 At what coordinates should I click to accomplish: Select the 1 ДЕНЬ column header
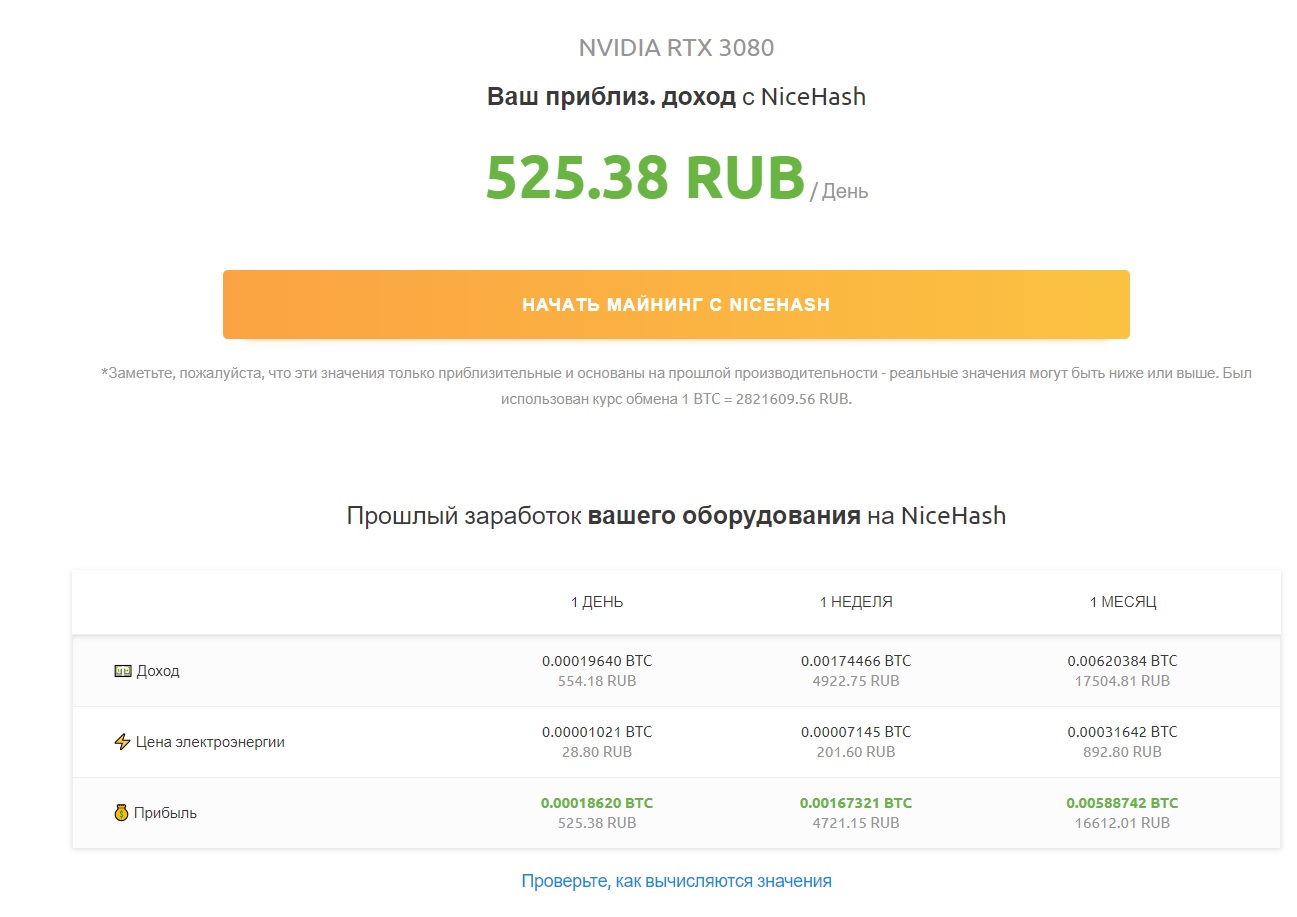point(597,602)
